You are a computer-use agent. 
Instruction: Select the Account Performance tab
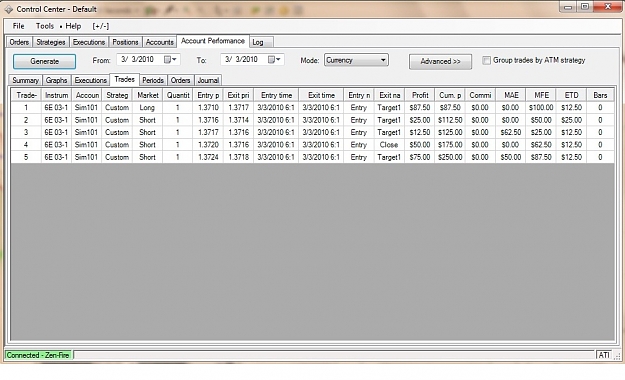tap(213, 41)
